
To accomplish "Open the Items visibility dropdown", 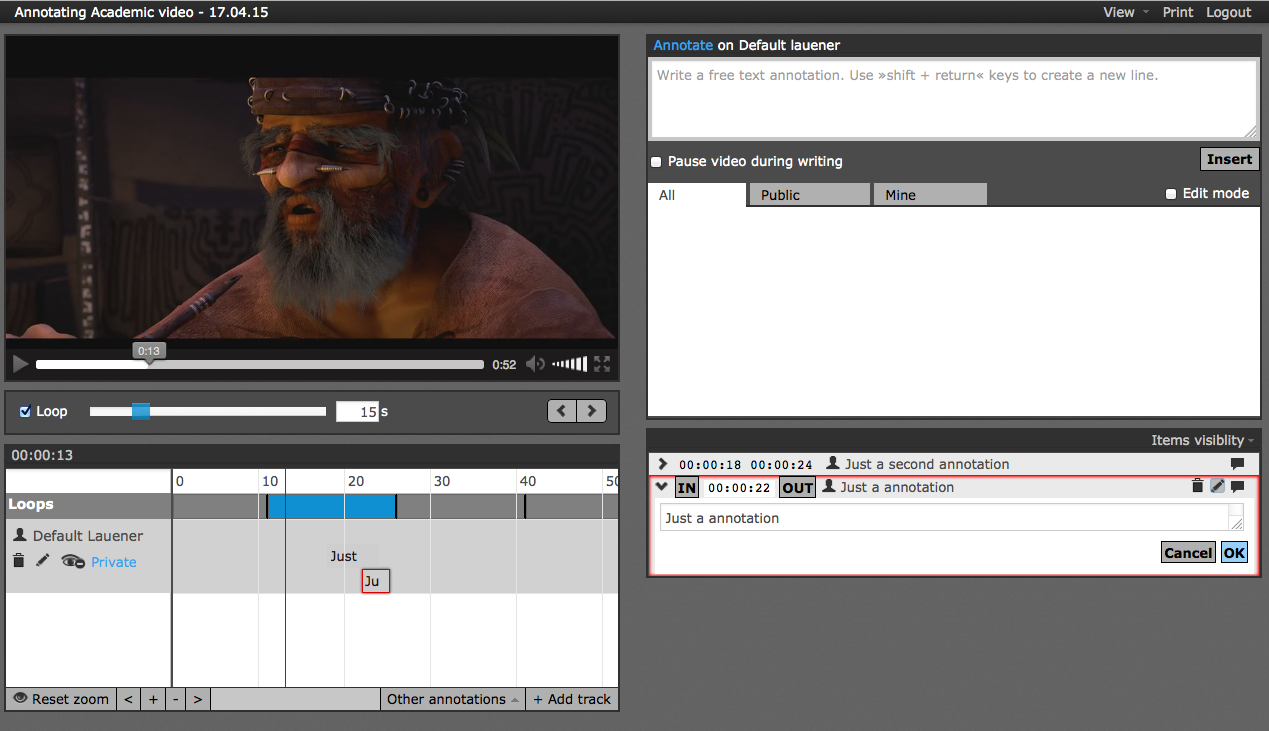I will (x=1202, y=440).
